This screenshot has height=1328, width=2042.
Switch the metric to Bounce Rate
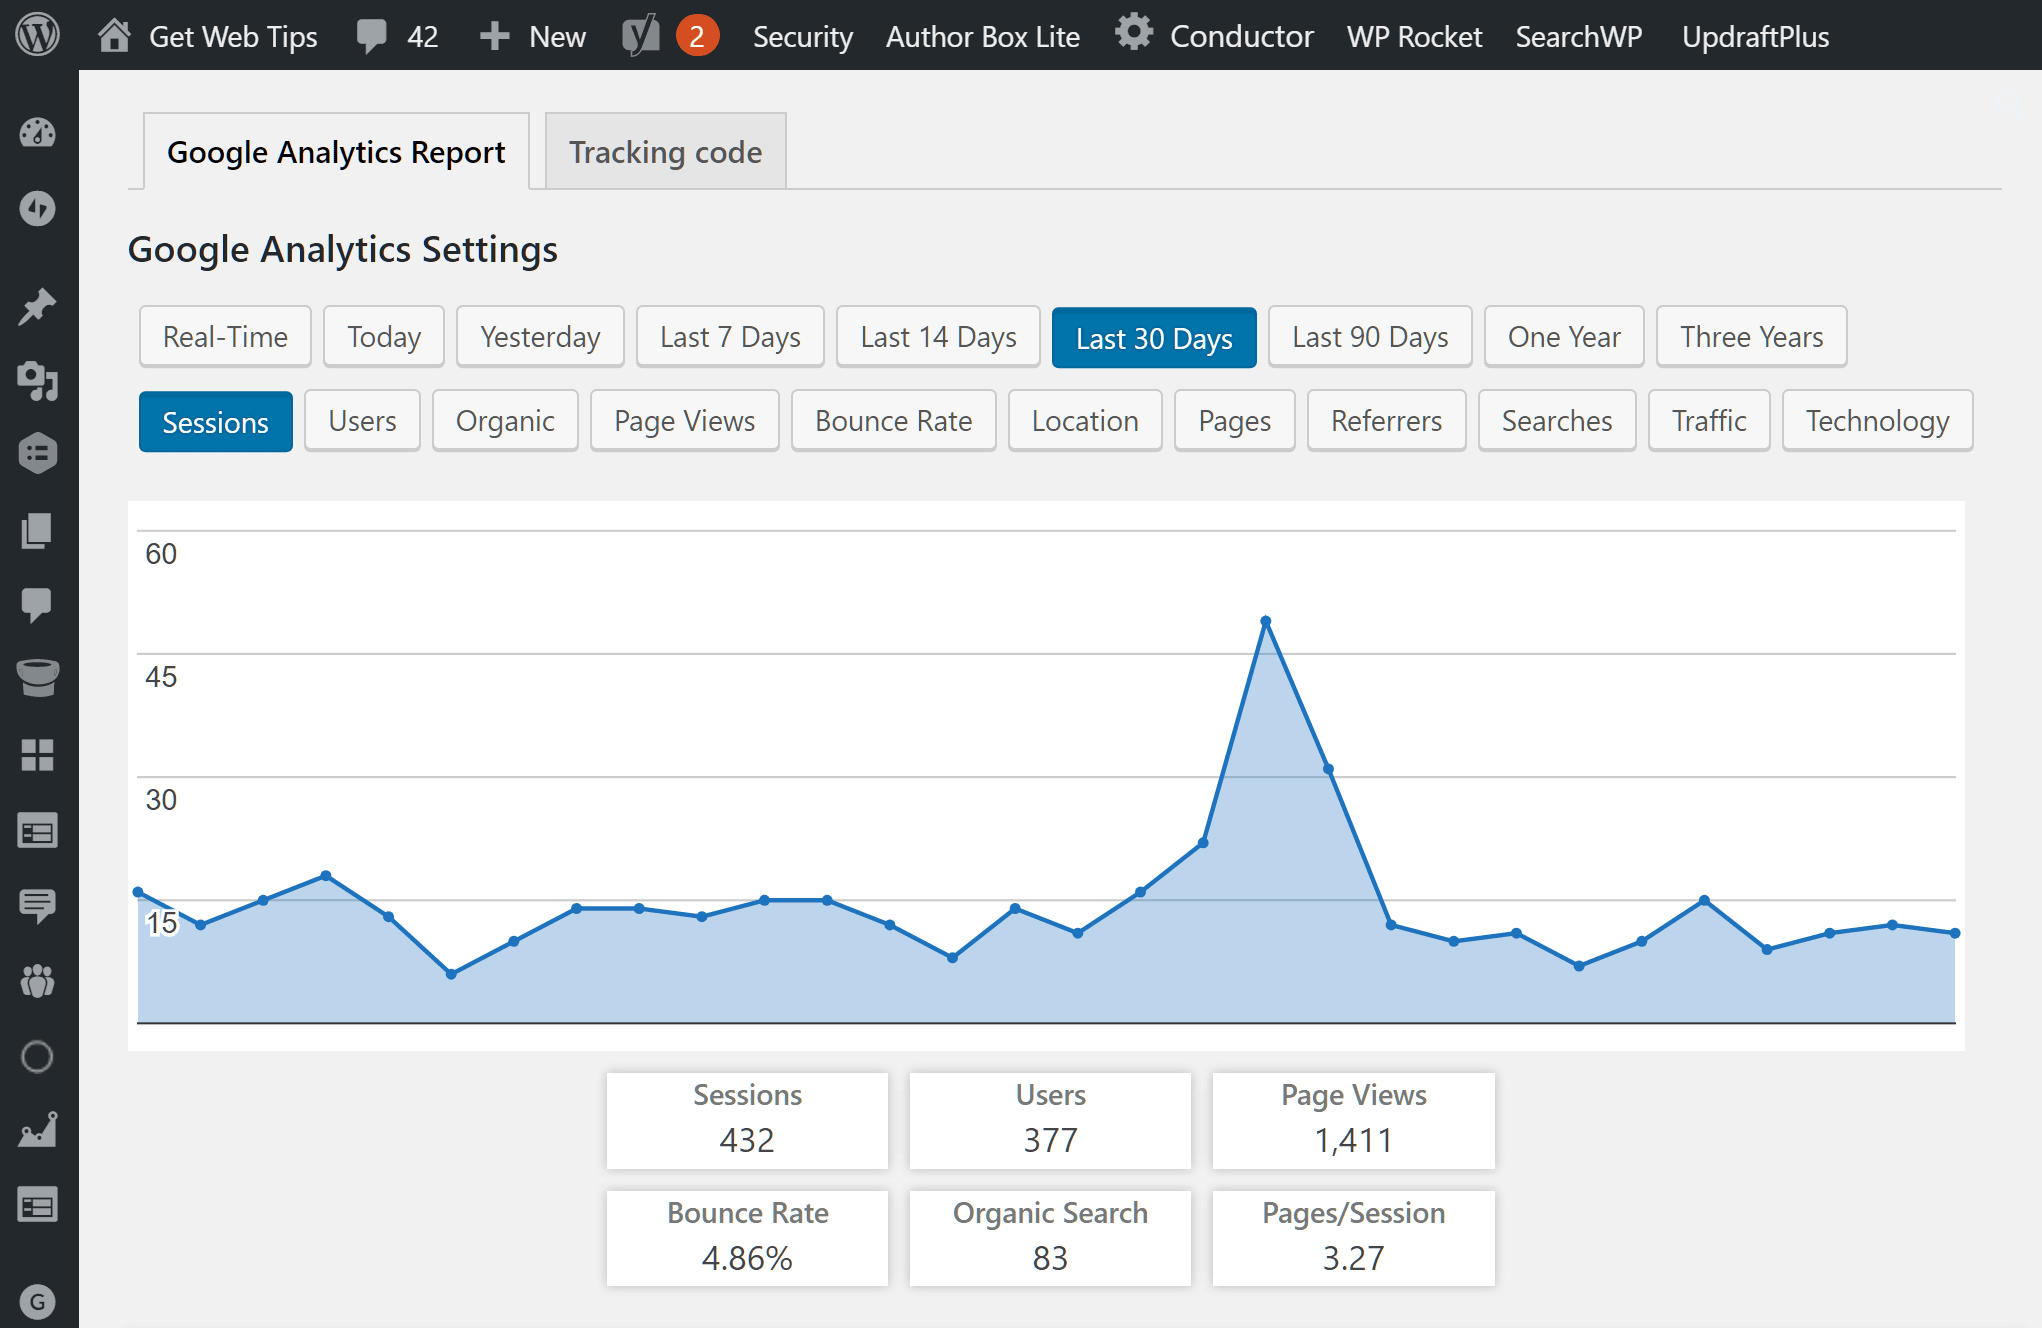pyautogui.click(x=893, y=421)
